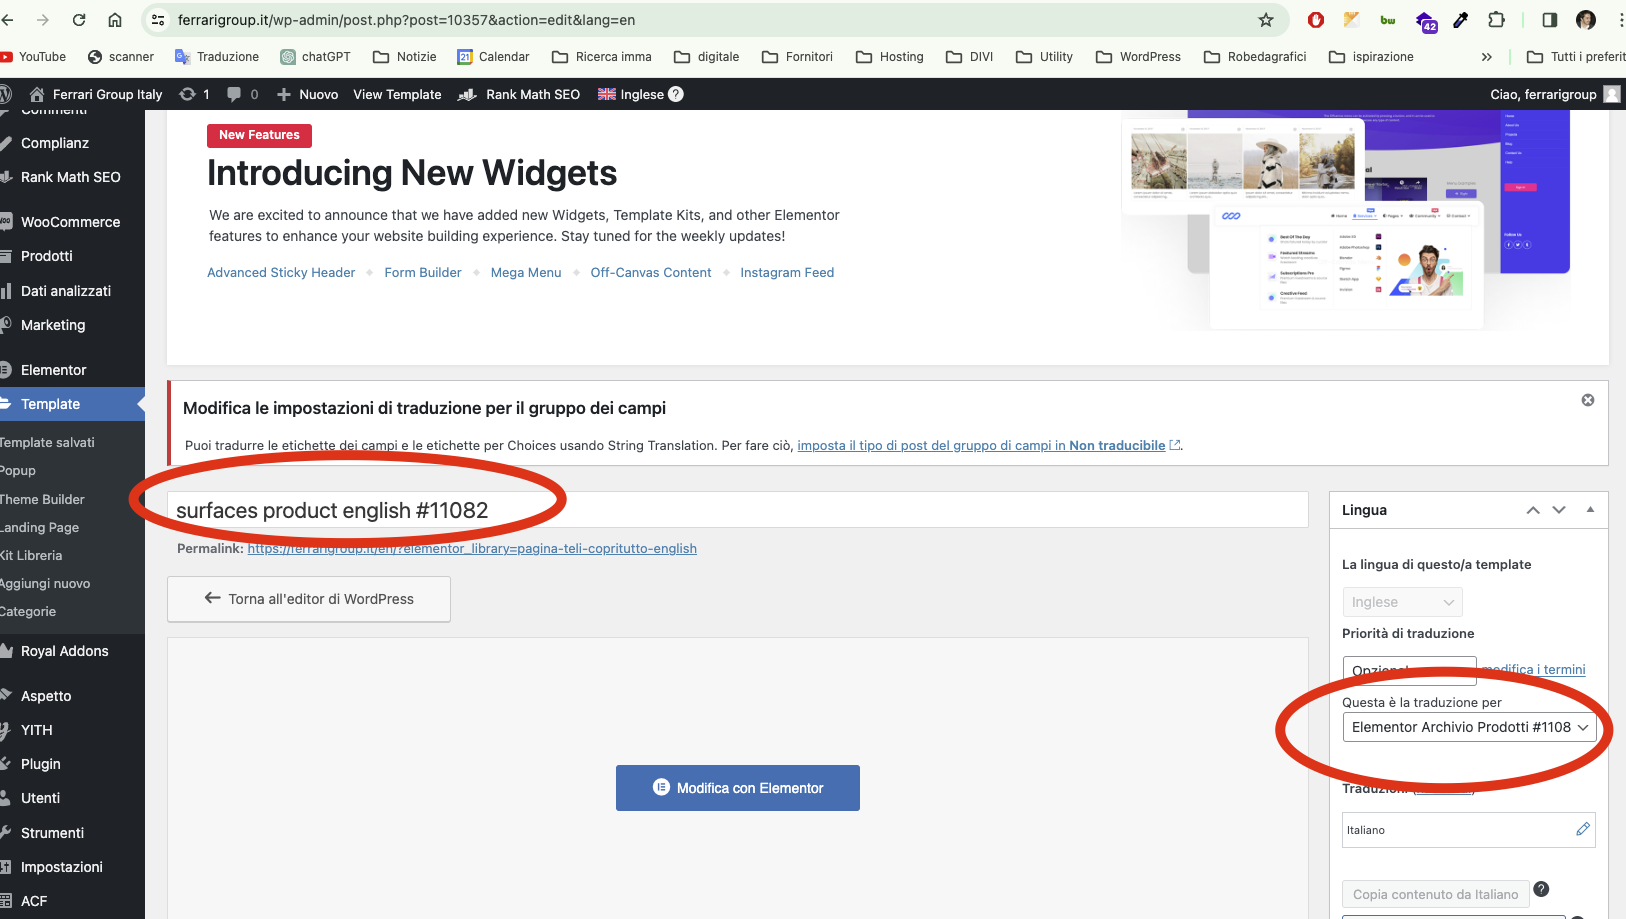This screenshot has width=1626, height=919.
Task: Open the chatGPT bookmark
Action: [x=316, y=57]
